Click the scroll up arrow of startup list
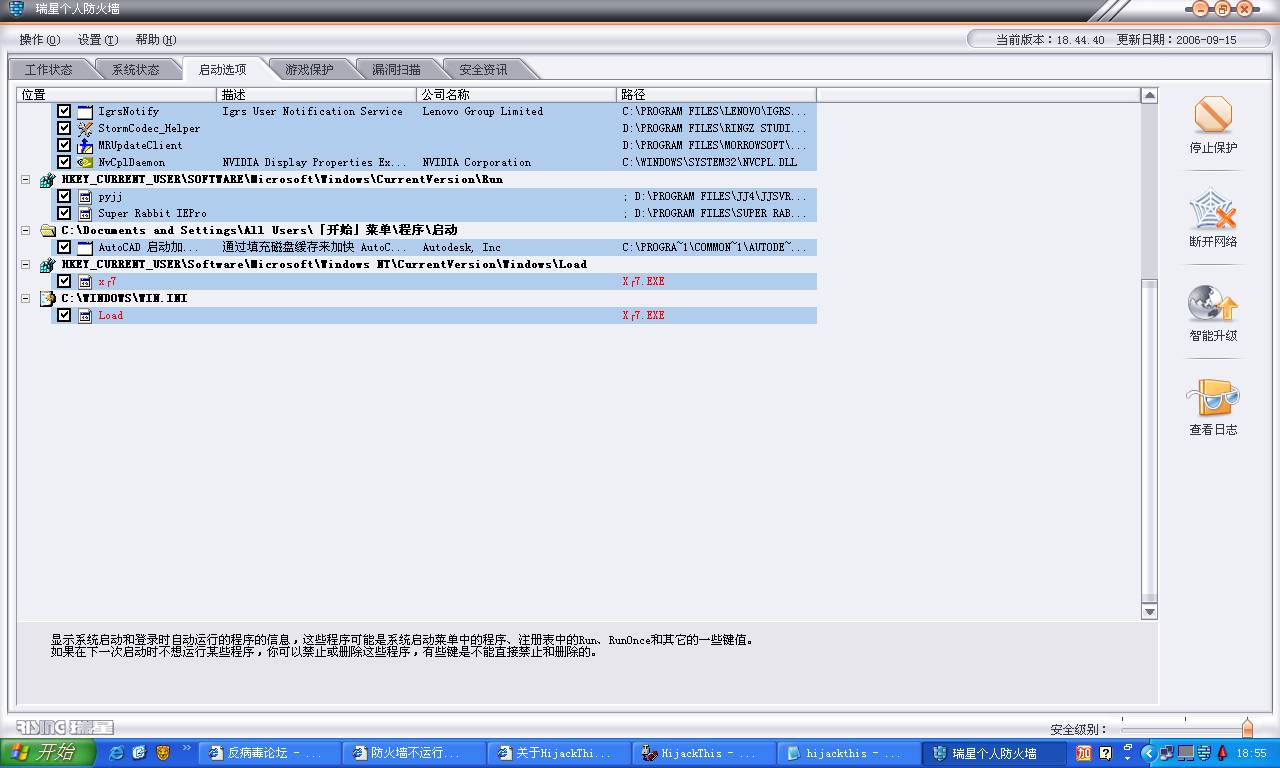1280x768 pixels. 1149,96
